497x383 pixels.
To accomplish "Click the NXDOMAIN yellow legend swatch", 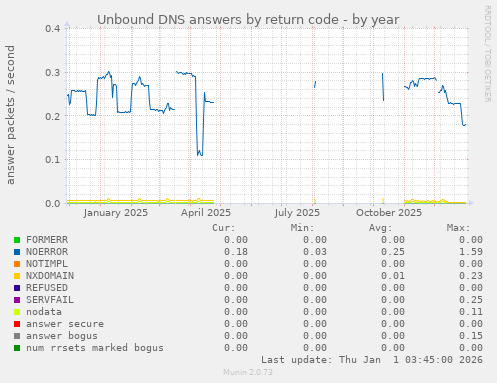I will pyautogui.click(x=17, y=276).
